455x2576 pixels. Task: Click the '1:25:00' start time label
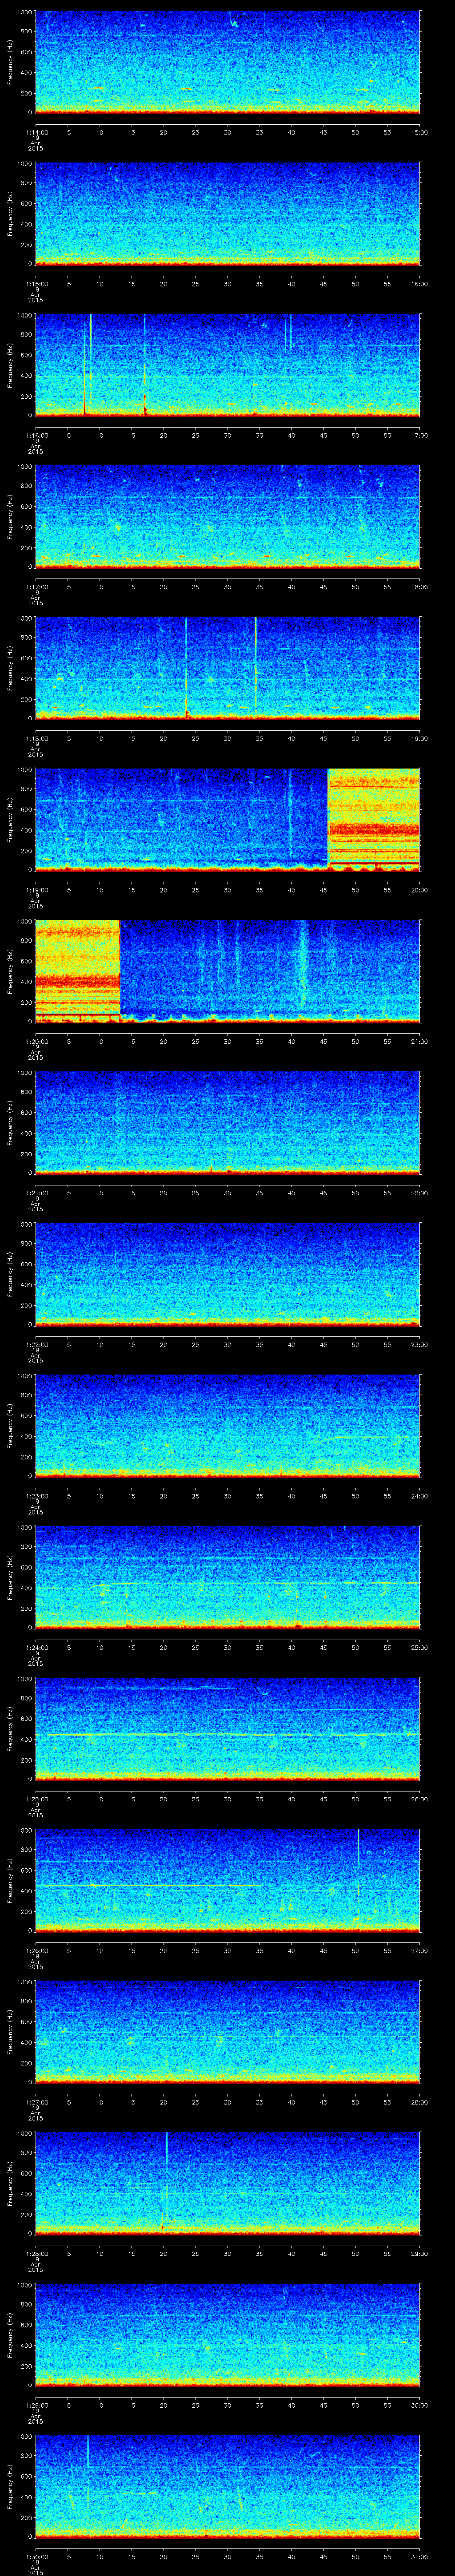(36, 1799)
